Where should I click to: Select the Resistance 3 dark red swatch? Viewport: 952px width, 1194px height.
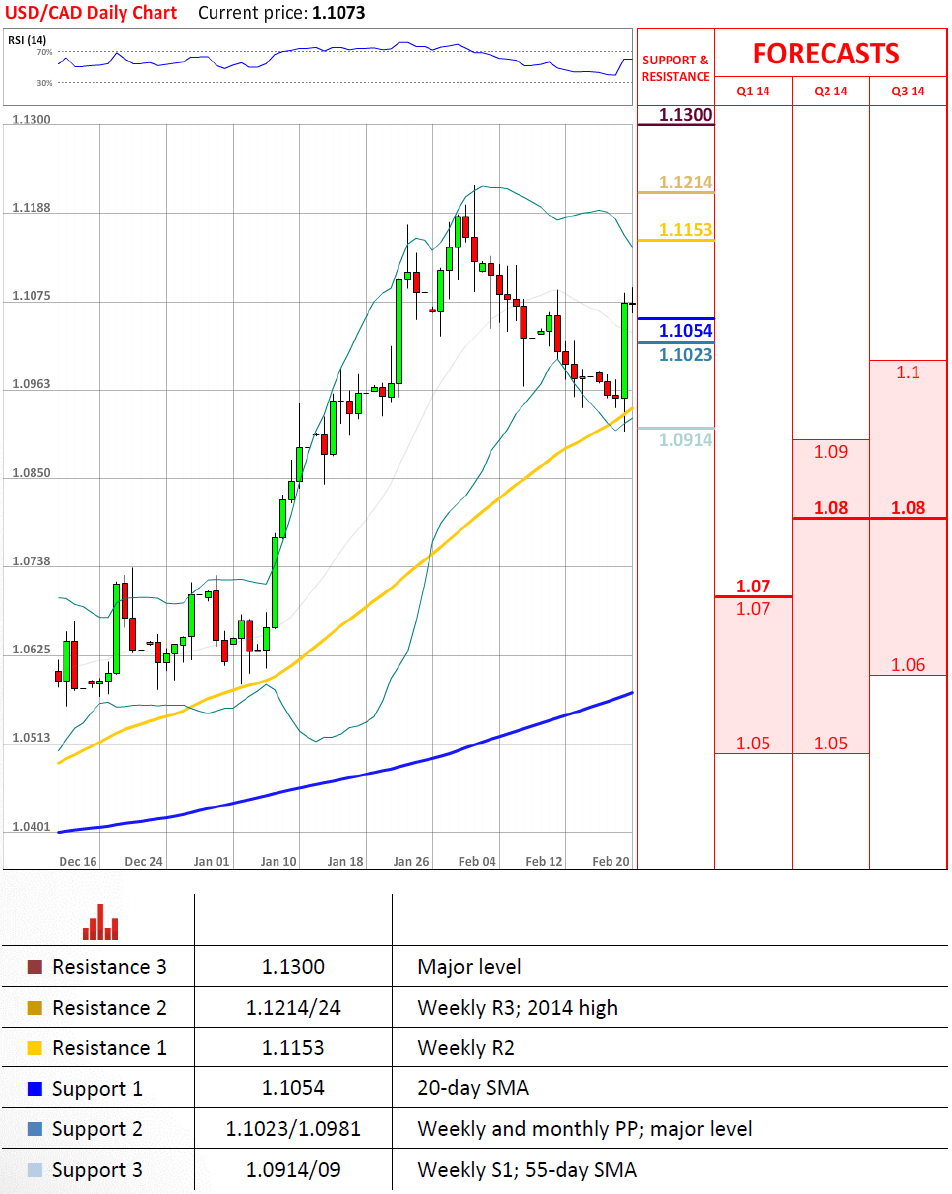pos(35,967)
